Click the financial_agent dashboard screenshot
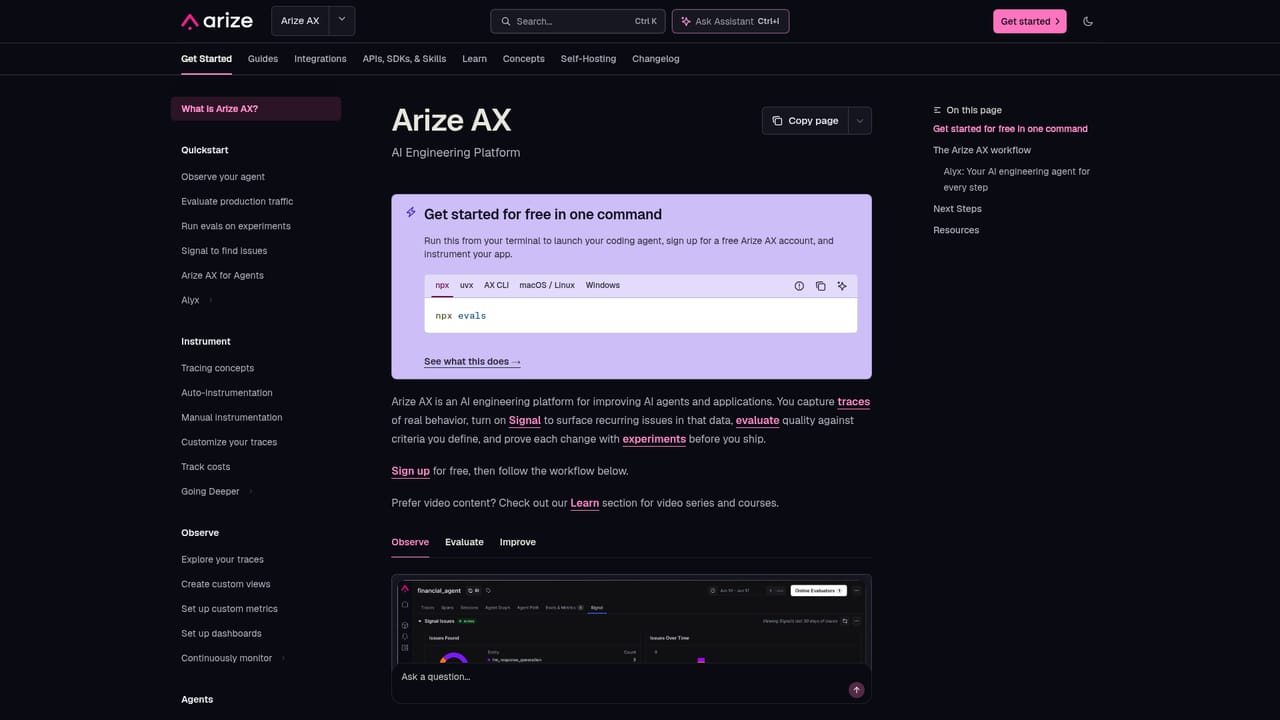 631,620
